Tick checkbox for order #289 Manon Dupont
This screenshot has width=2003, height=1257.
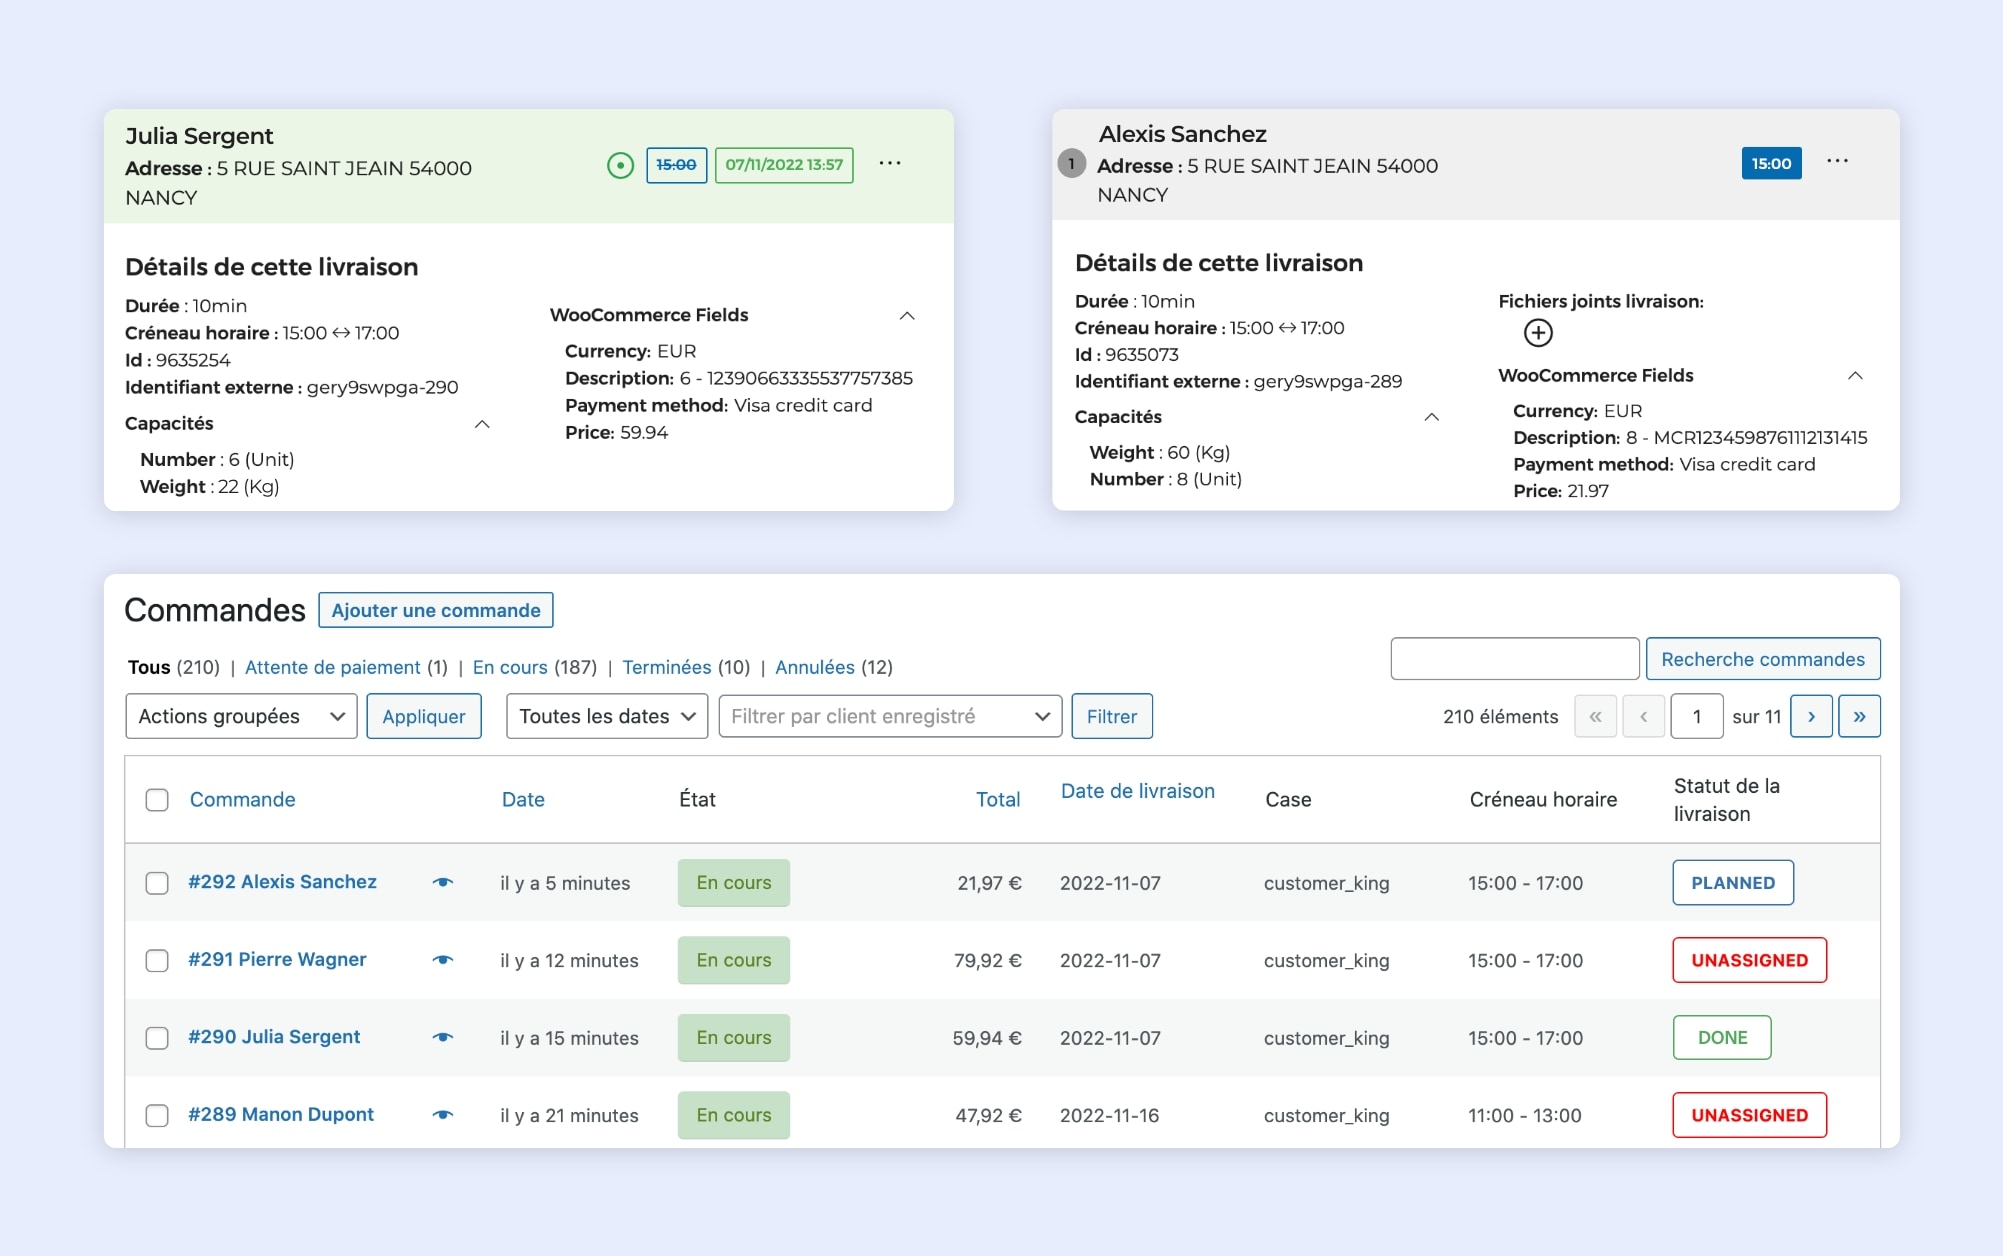tap(157, 1115)
